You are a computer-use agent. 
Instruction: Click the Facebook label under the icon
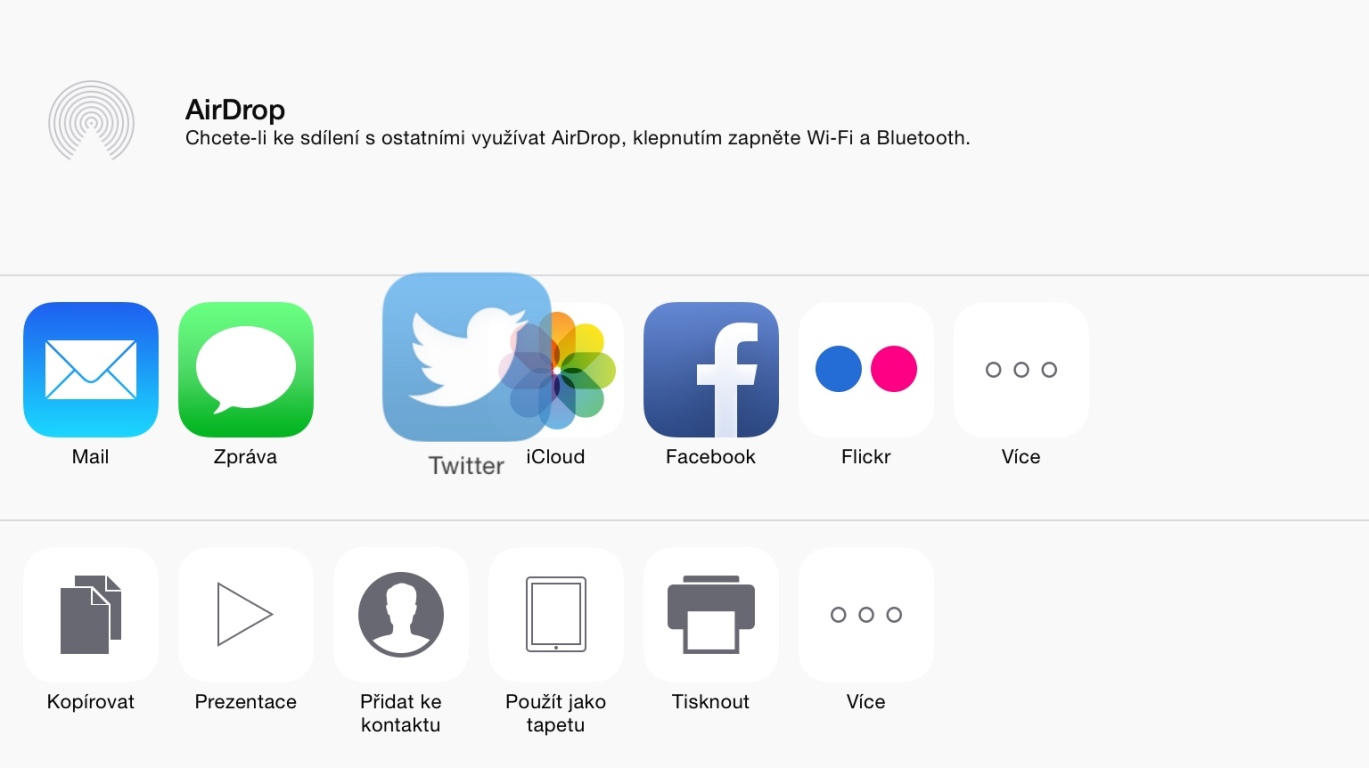711,457
